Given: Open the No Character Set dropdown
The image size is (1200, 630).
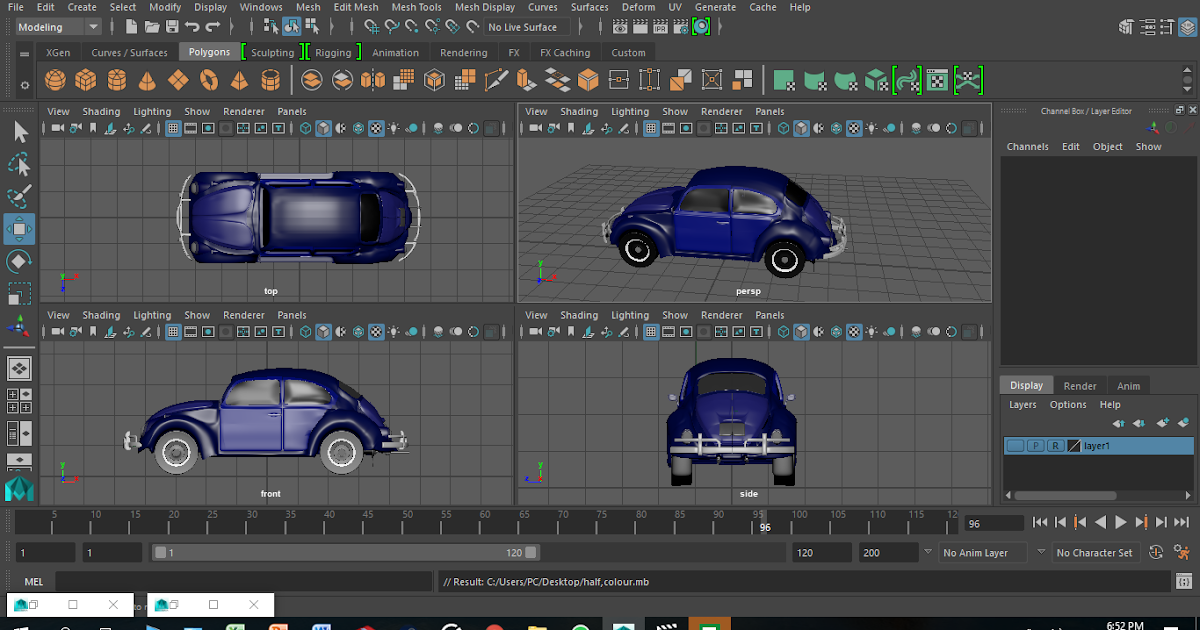Looking at the screenshot, I should pos(1096,552).
